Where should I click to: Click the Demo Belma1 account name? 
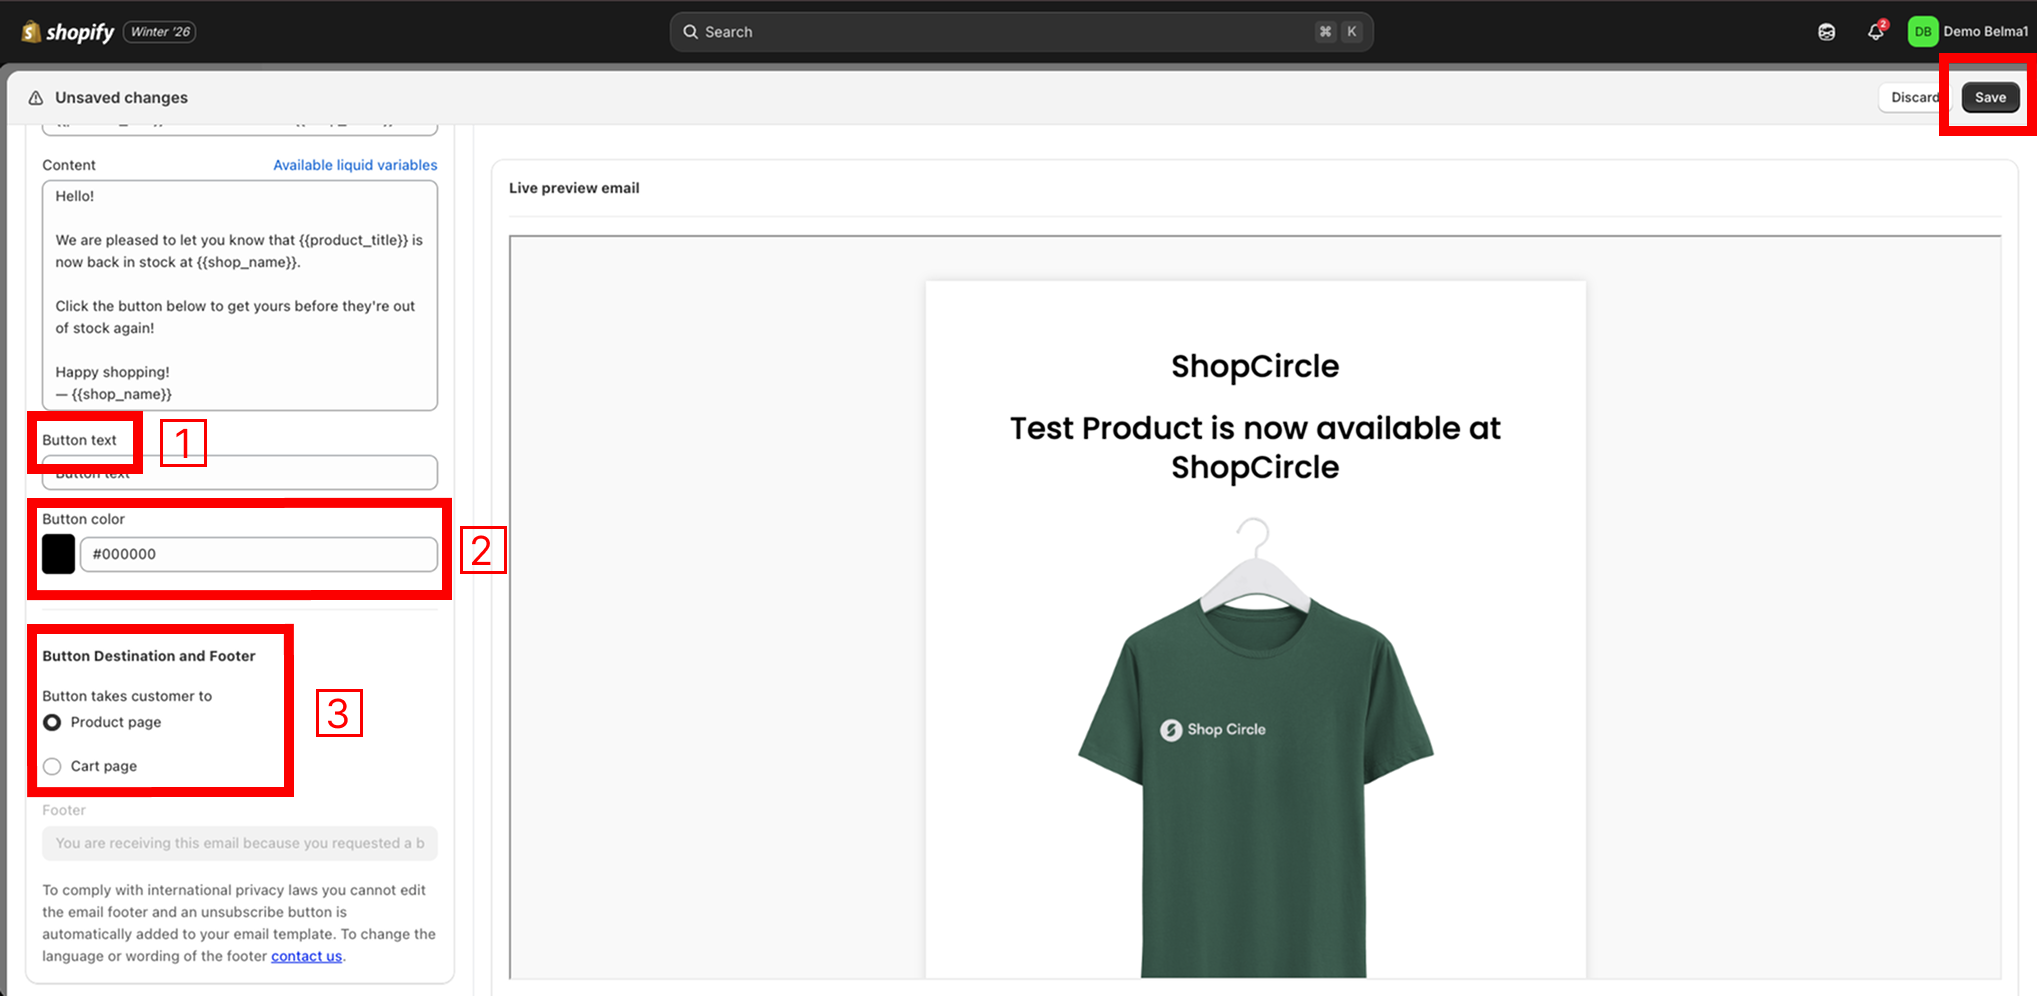tap(1985, 32)
